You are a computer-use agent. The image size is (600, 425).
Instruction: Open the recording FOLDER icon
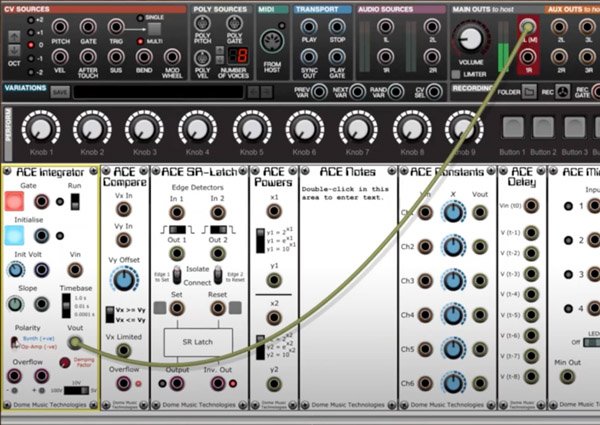click(x=529, y=92)
